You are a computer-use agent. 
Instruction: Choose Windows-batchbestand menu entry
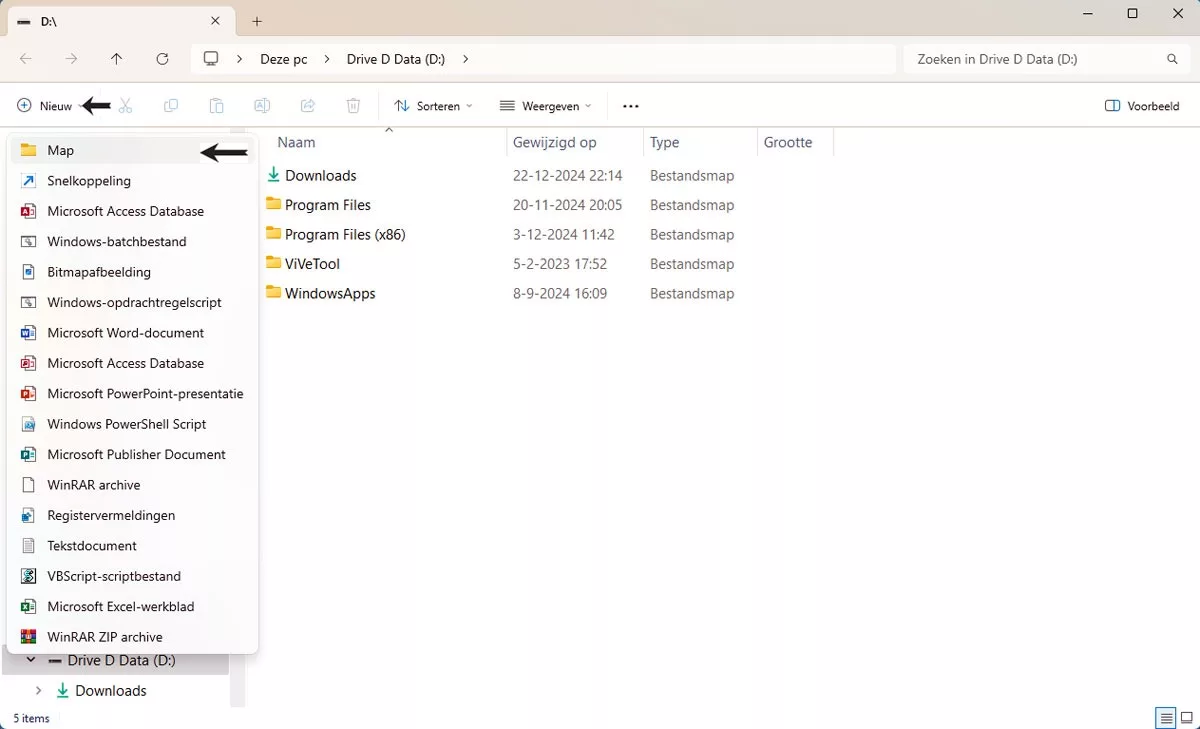tap(132, 242)
